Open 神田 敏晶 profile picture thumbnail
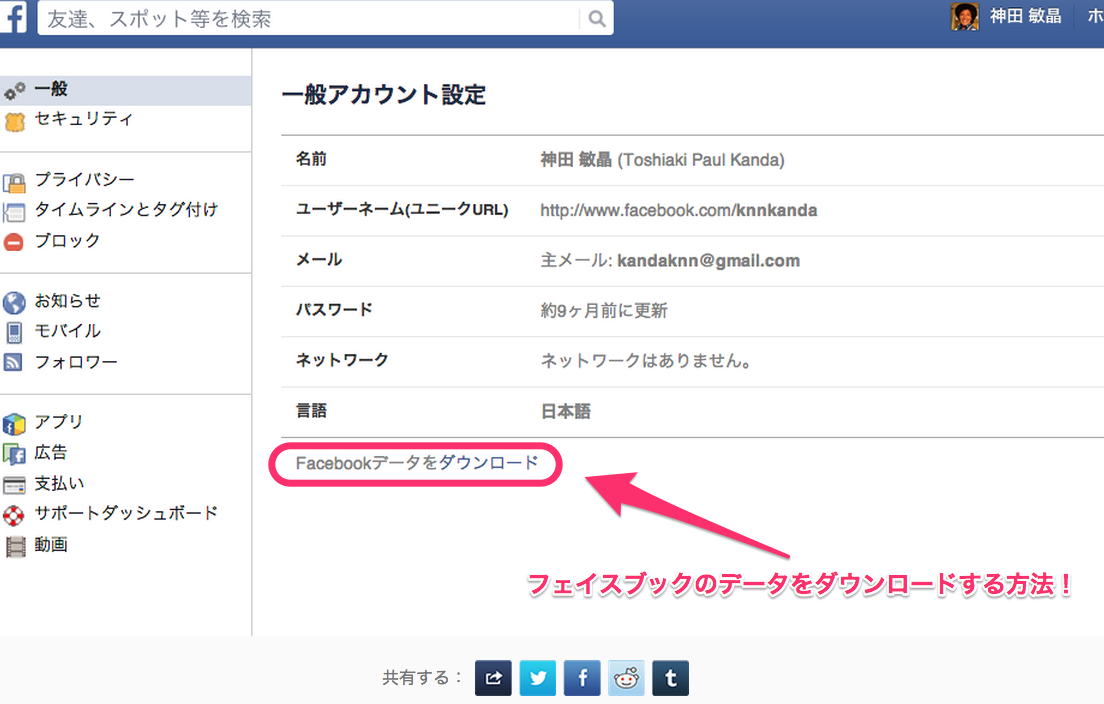This screenshot has width=1104, height=704. click(965, 16)
